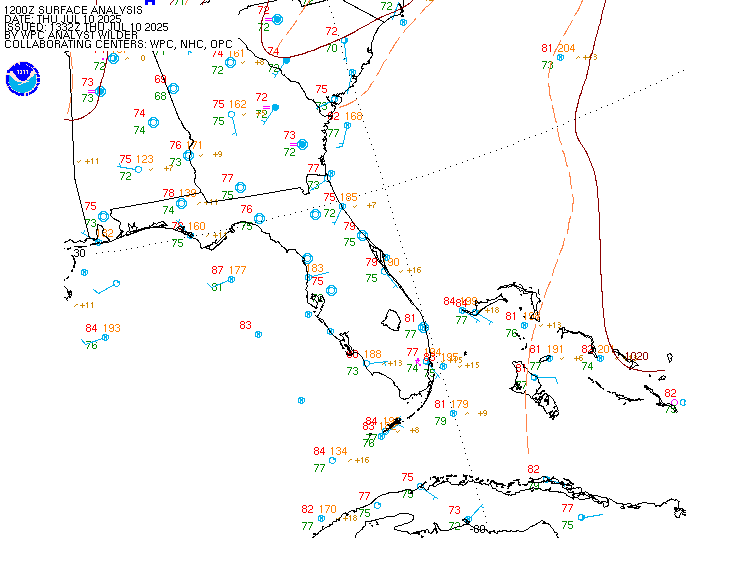Screen dimensions: 748x562
Task: Click the station reading '84 193'
Action: click(103, 328)
